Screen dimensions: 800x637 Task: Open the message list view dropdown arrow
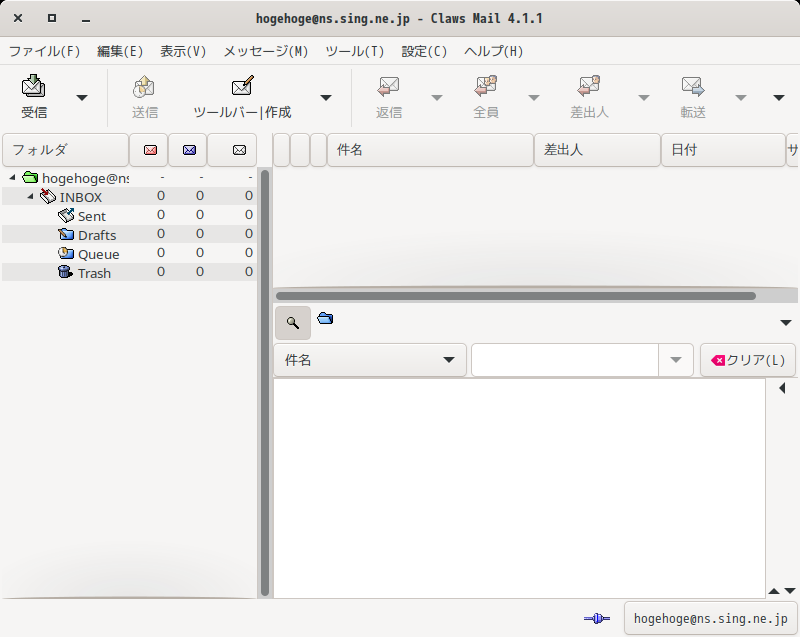[x=786, y=323]
